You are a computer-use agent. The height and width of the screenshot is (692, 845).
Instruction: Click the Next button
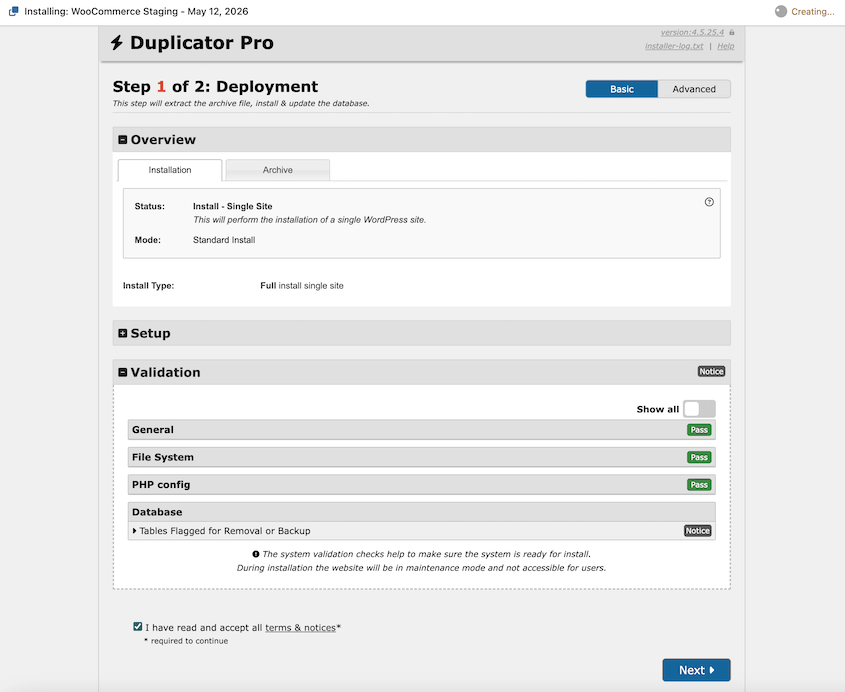click(x=696, y=670)
